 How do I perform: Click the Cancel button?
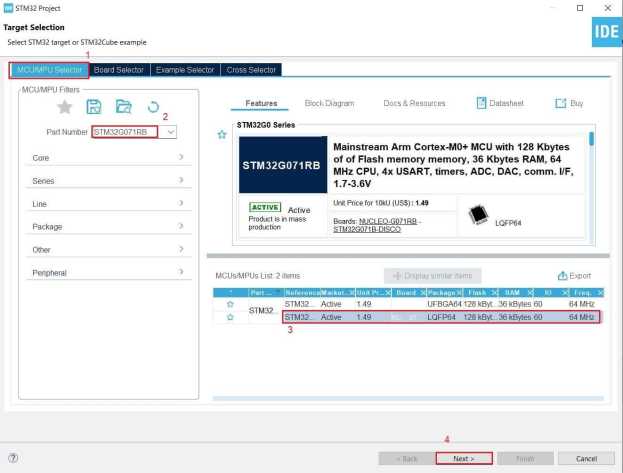(586, 458)
